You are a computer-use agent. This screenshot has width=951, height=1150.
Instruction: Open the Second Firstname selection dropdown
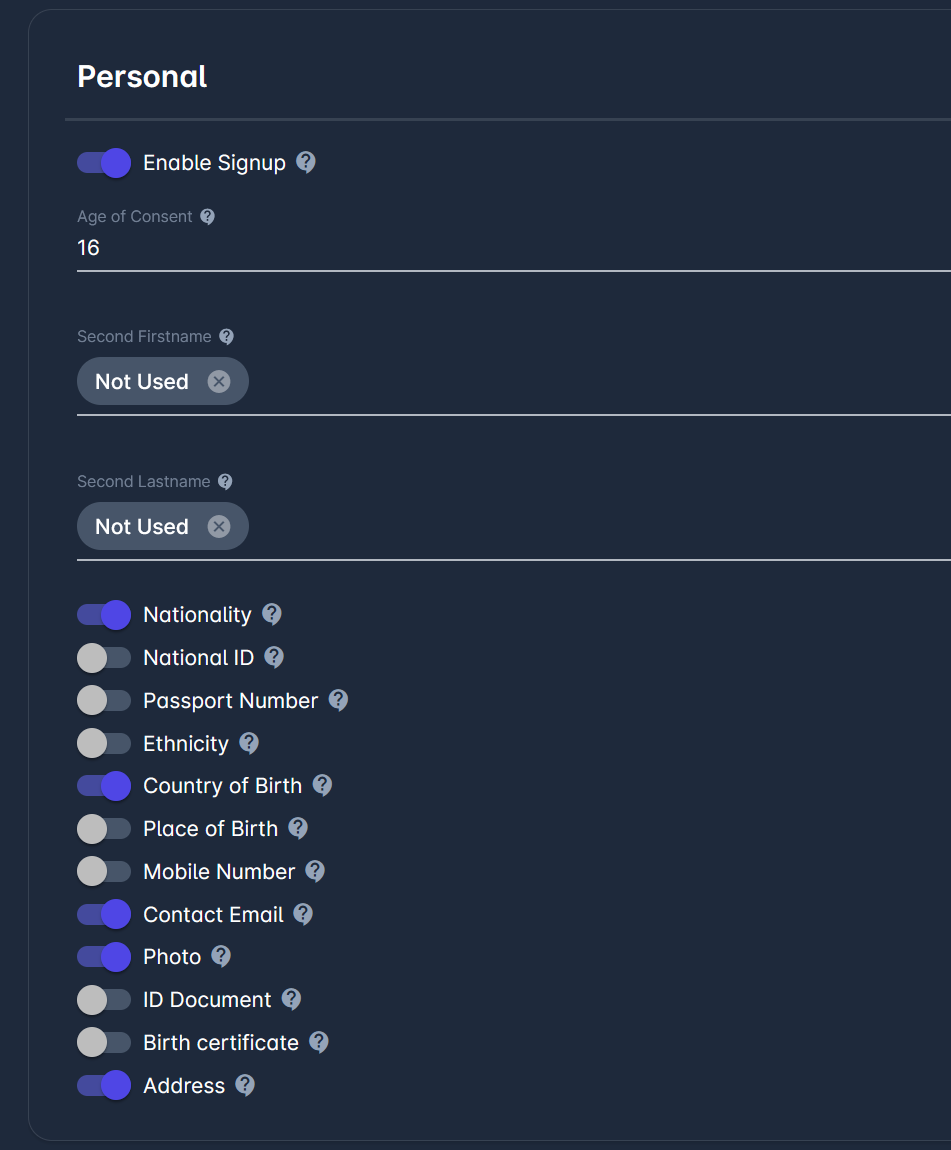(600, 382)
